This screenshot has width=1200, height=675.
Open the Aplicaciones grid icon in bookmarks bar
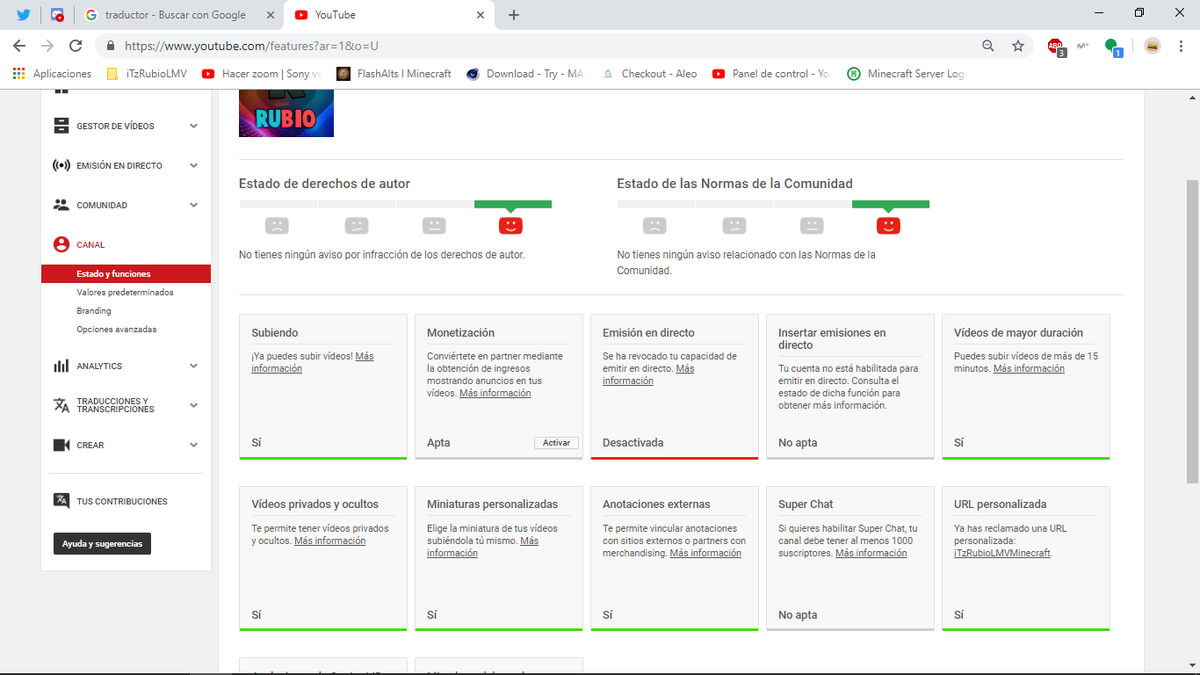tap(18, 73)
